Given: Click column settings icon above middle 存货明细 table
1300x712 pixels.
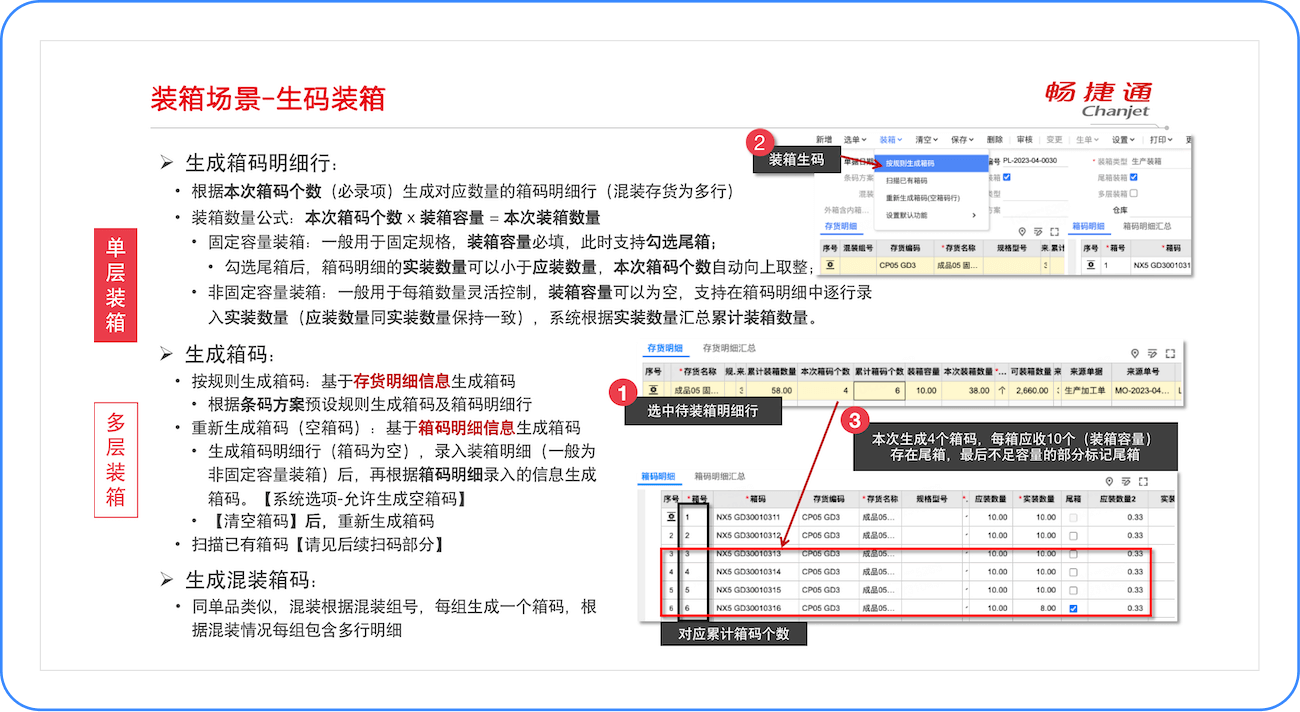Looking at the screenshot, I should coord(1152,353).
